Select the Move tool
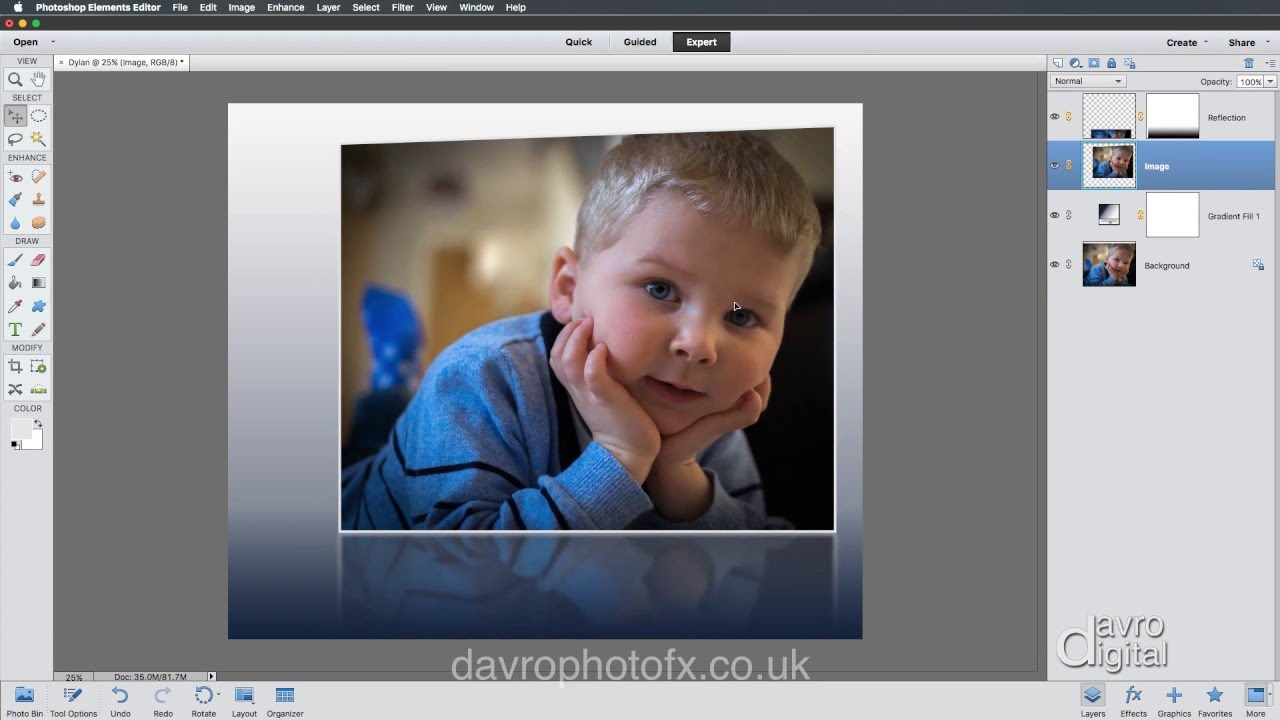 point(15,116)
